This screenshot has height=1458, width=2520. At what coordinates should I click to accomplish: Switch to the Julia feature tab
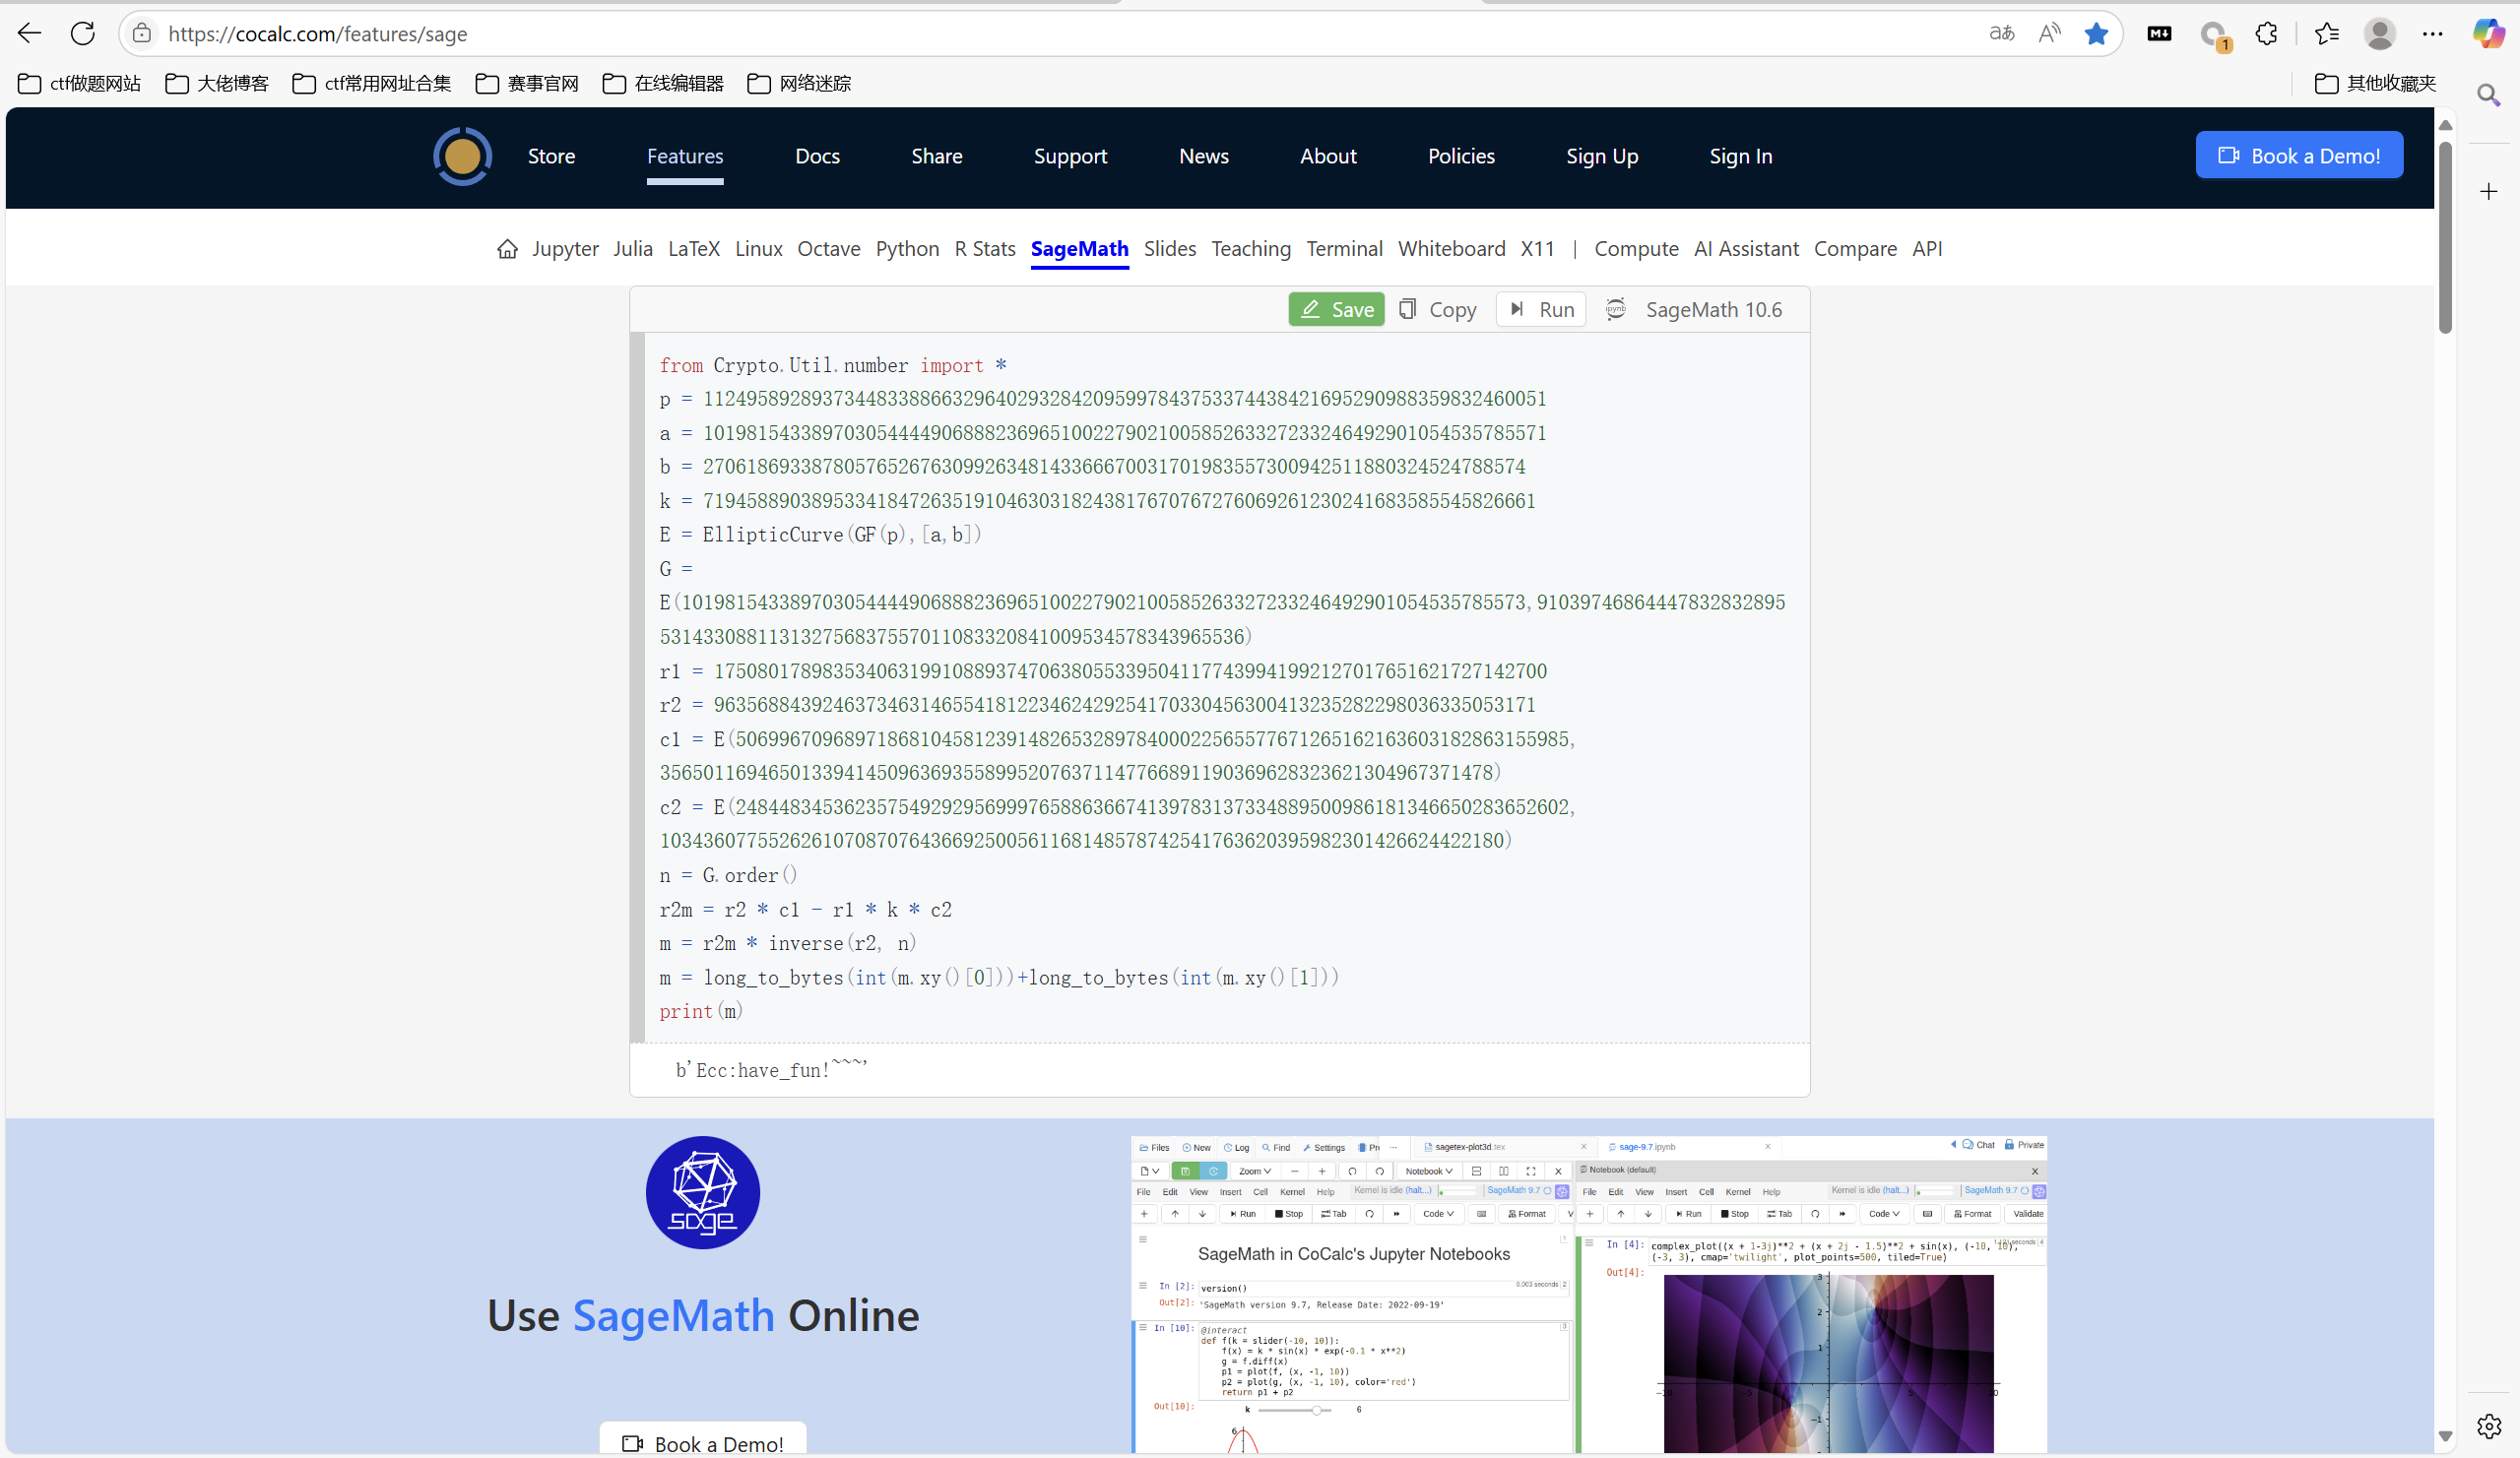(x=633, y=249)
